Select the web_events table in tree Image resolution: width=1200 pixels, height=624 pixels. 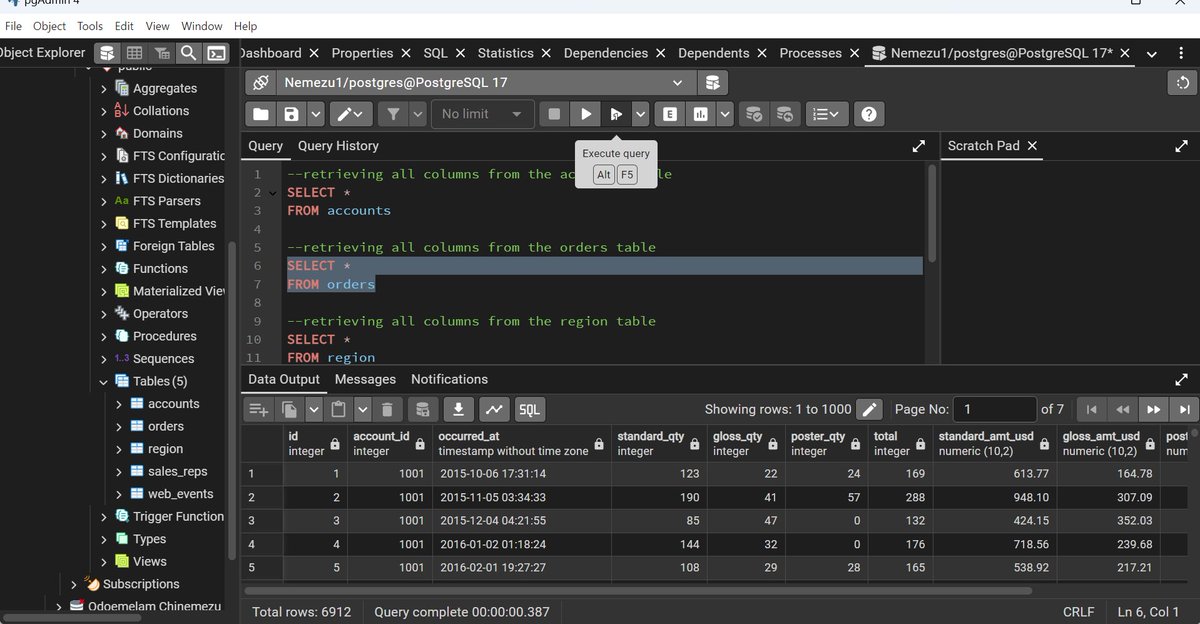[x=180, y=494]
